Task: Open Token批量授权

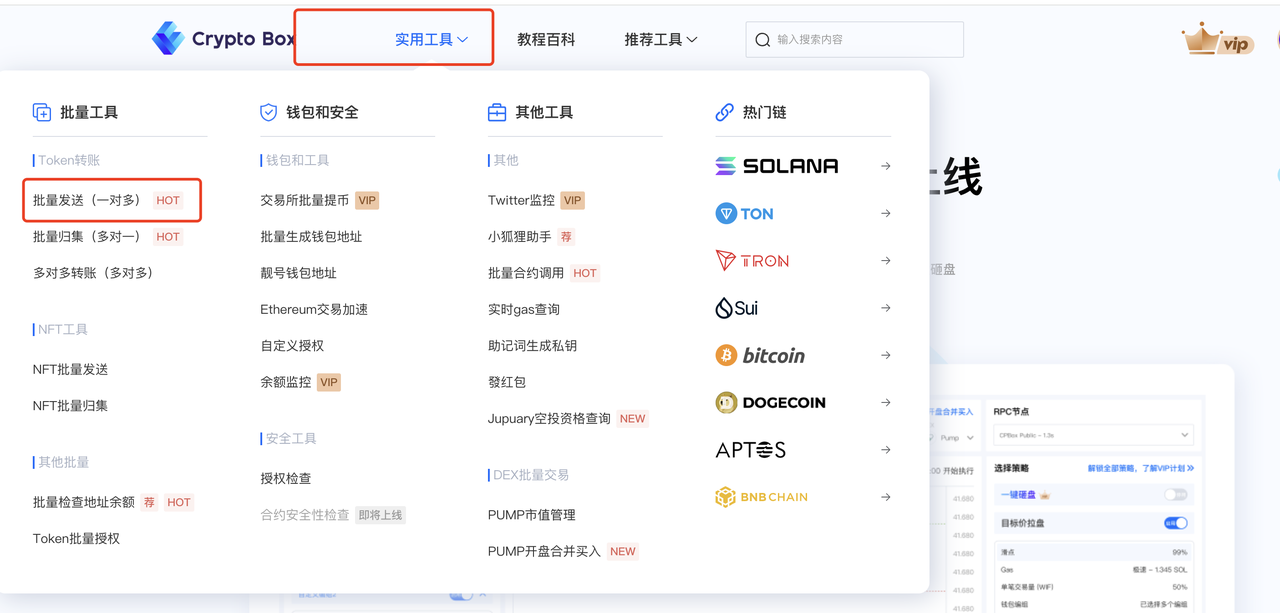Action: pos(76,538)
